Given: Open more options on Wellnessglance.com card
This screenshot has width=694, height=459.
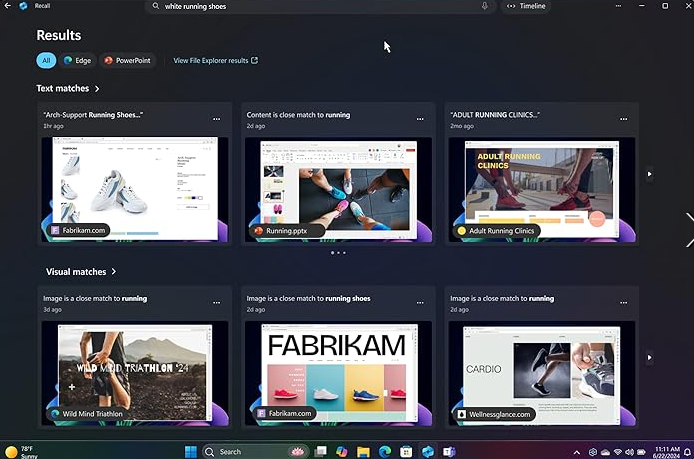Looking at the screenshot, I should tap(623, 303).
